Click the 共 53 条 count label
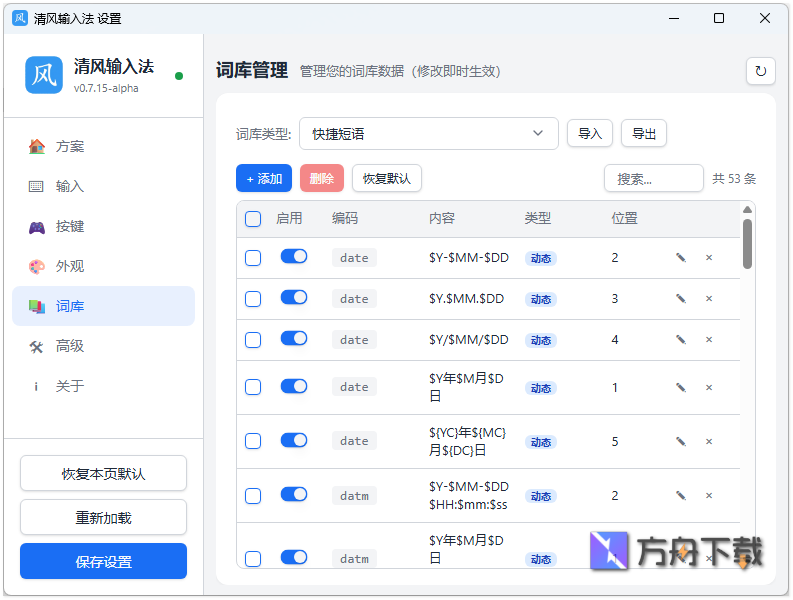This screenshot has height=600, width=793. coord(734,179)
